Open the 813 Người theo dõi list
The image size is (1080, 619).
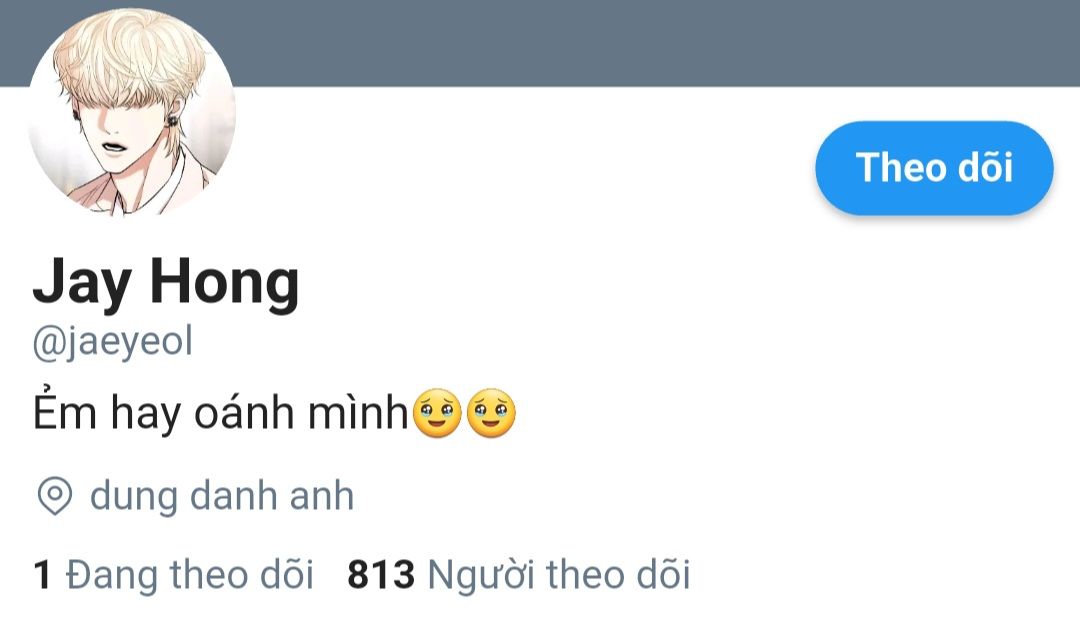coord(518,575)
